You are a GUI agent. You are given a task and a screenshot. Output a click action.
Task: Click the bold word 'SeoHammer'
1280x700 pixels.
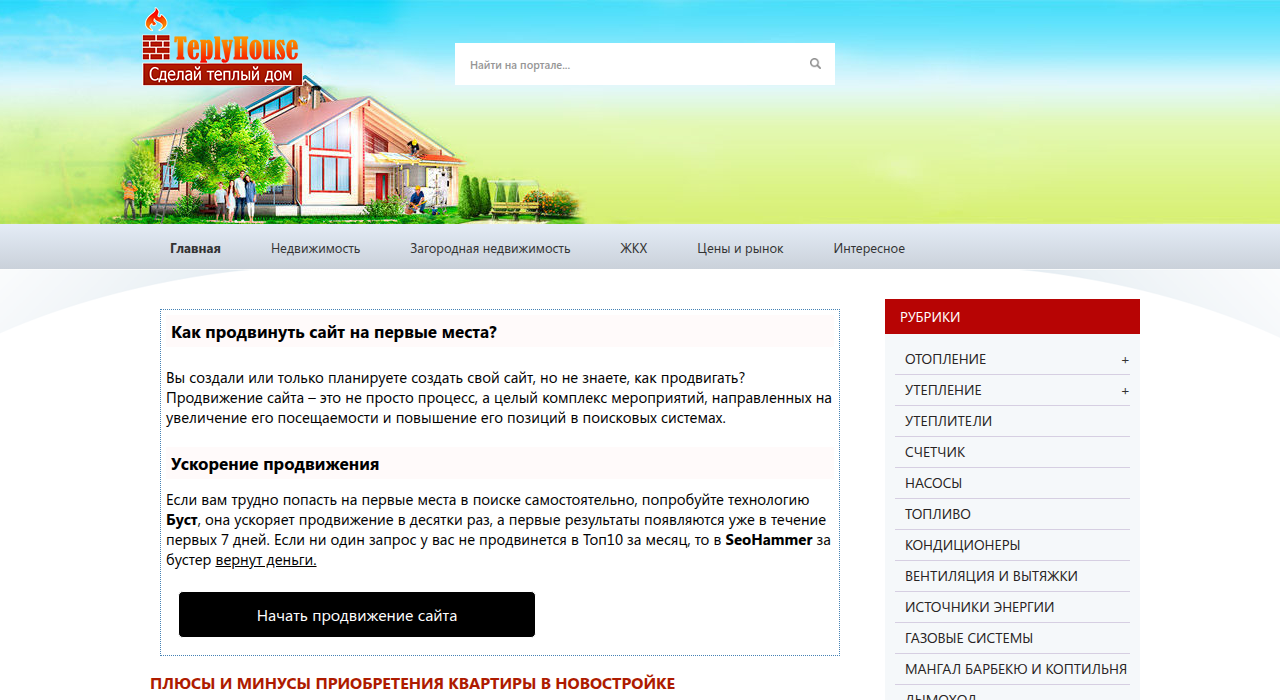pos(769,540)
